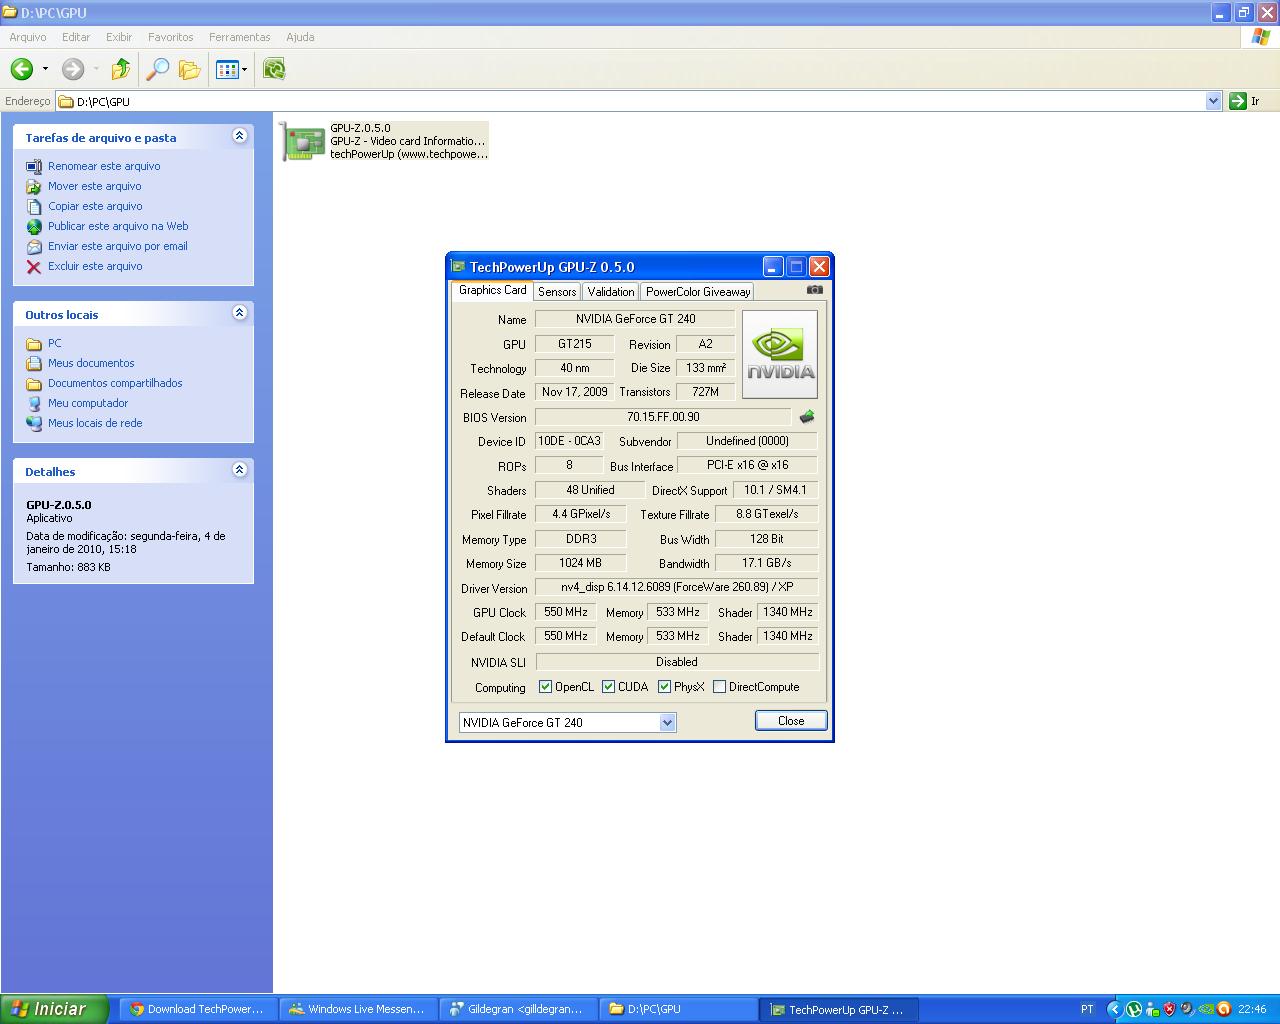Click the BIOS save chip icon
This screenshot has height=1024, width=1280.
pyautogui.click(x=807, y=417)
